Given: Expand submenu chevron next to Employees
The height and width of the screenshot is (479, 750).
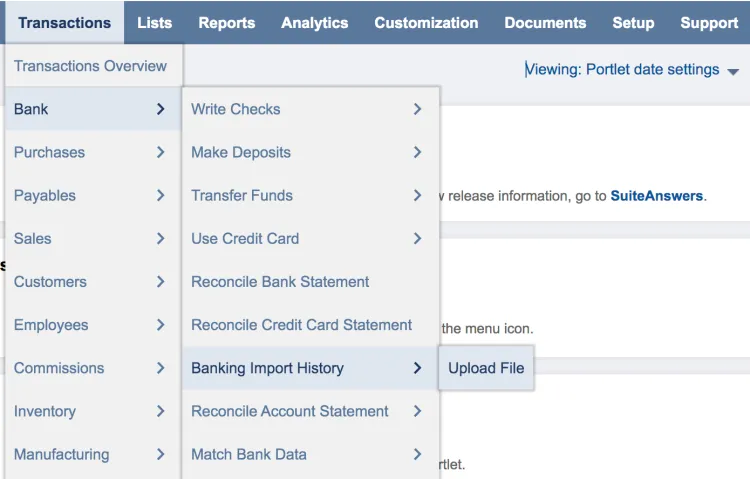Looking at the screenshot, I should click(x=161, y=325).
